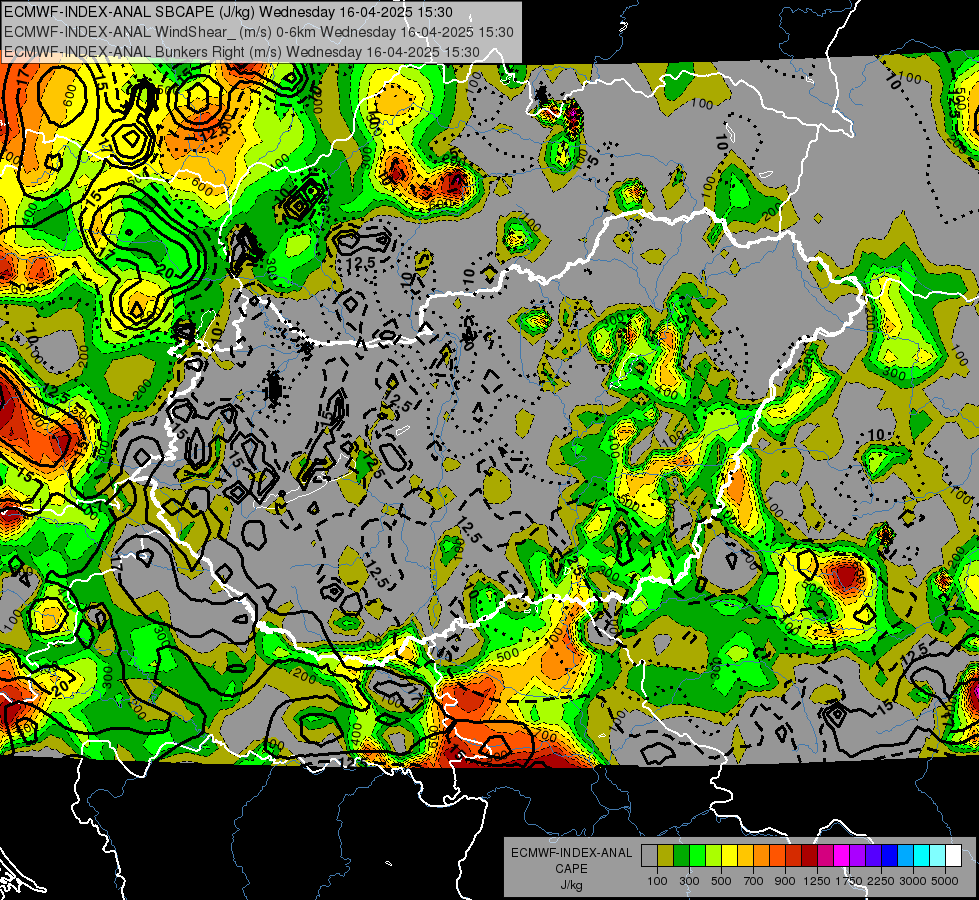The height and width of the screenshot is (900, 979).
Task: Click the pure yellow legend swatch
Action: pos(729,856)
